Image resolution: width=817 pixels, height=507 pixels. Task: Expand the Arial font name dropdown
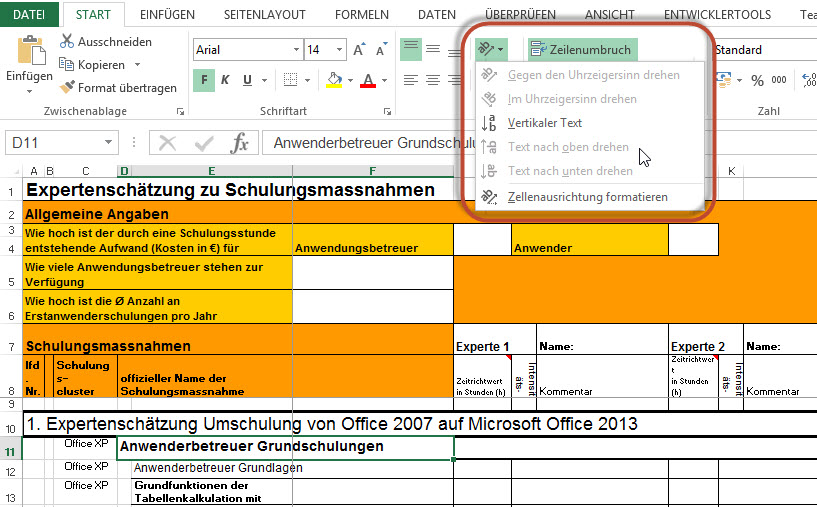(x=295, y=50)
